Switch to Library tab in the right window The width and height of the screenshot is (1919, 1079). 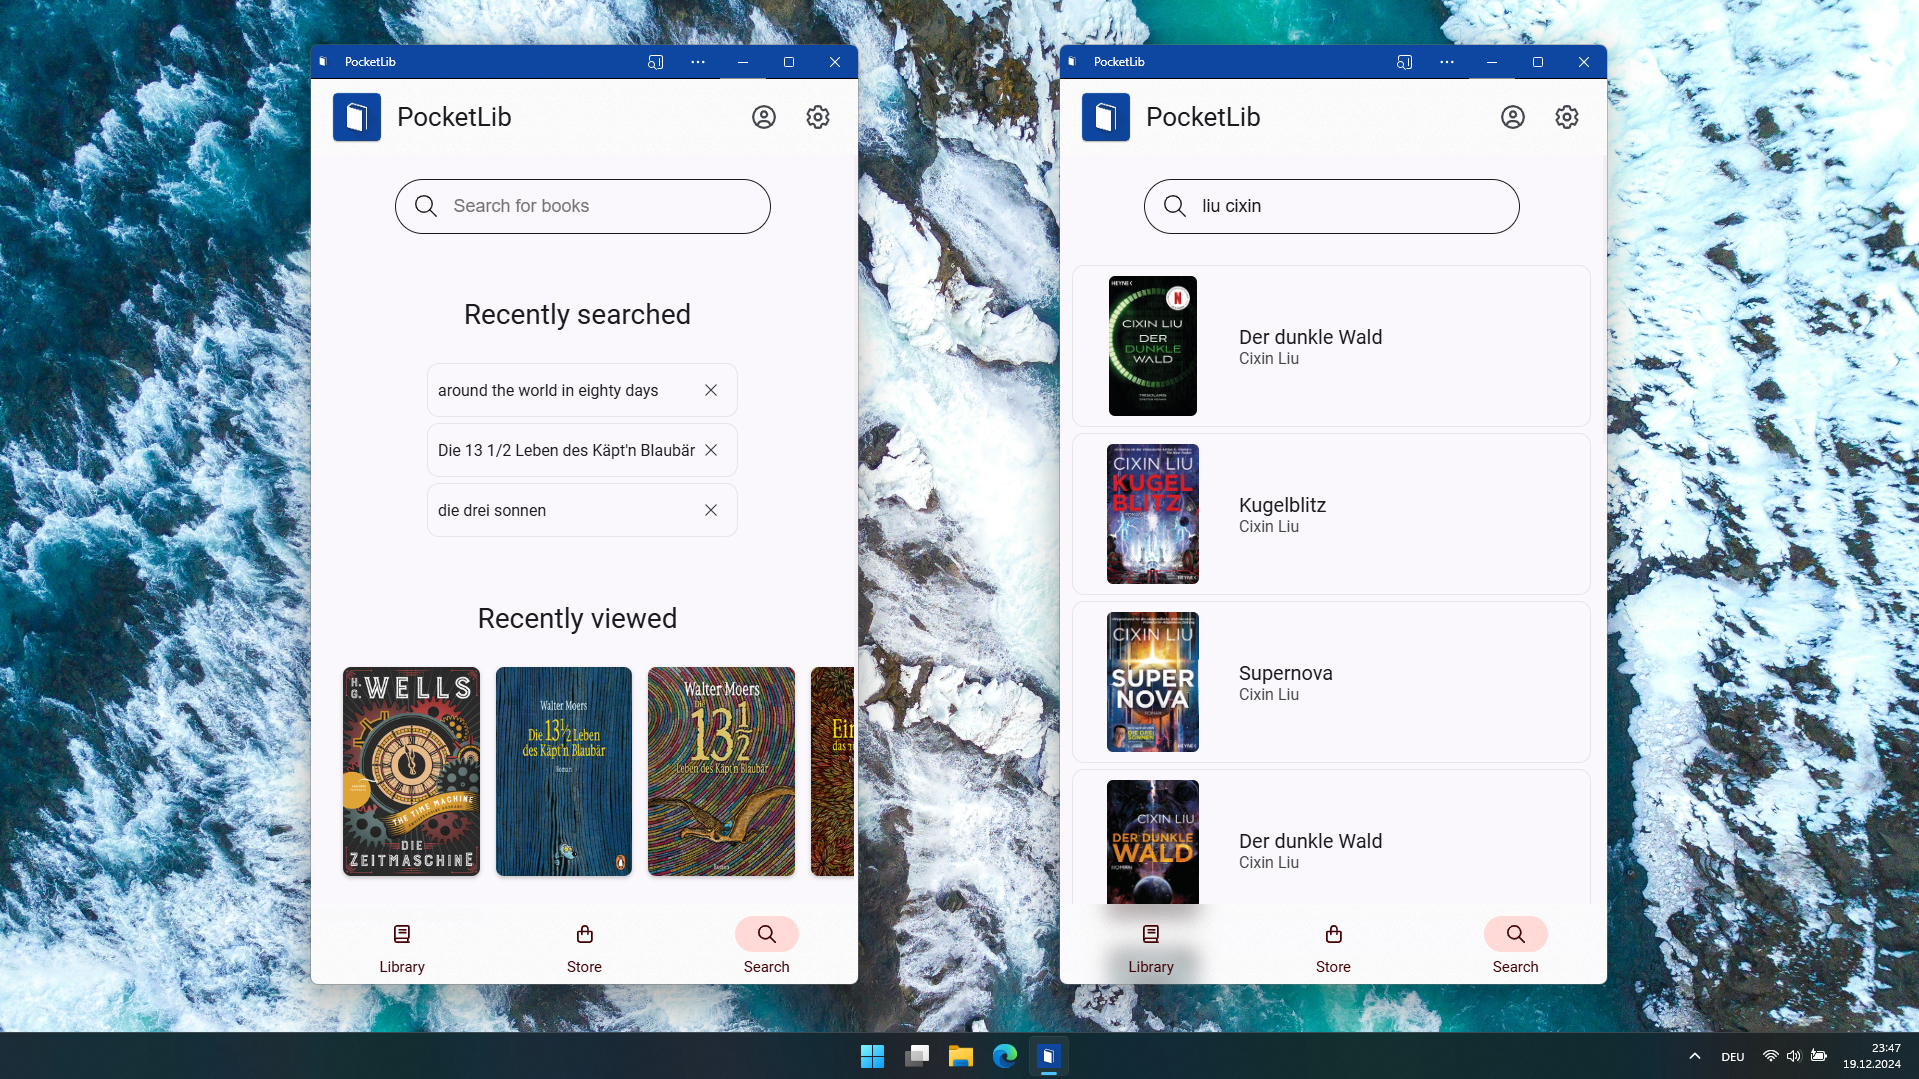coord(1151,946)
